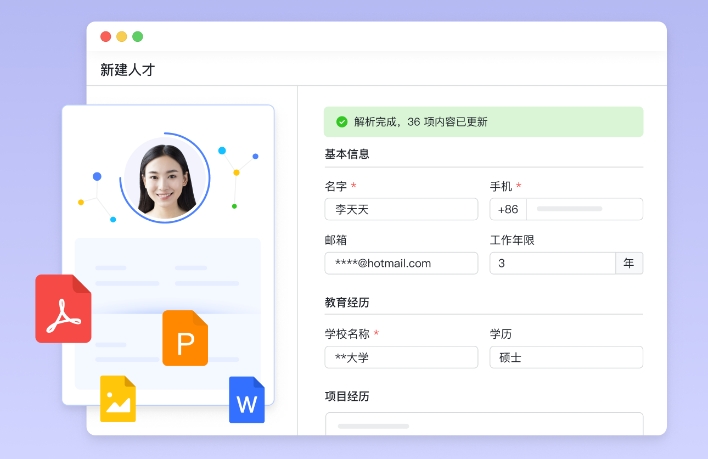Click the 项目经历 text area
The width and height of the screenshot is (708, 459).
pos(483,424)
